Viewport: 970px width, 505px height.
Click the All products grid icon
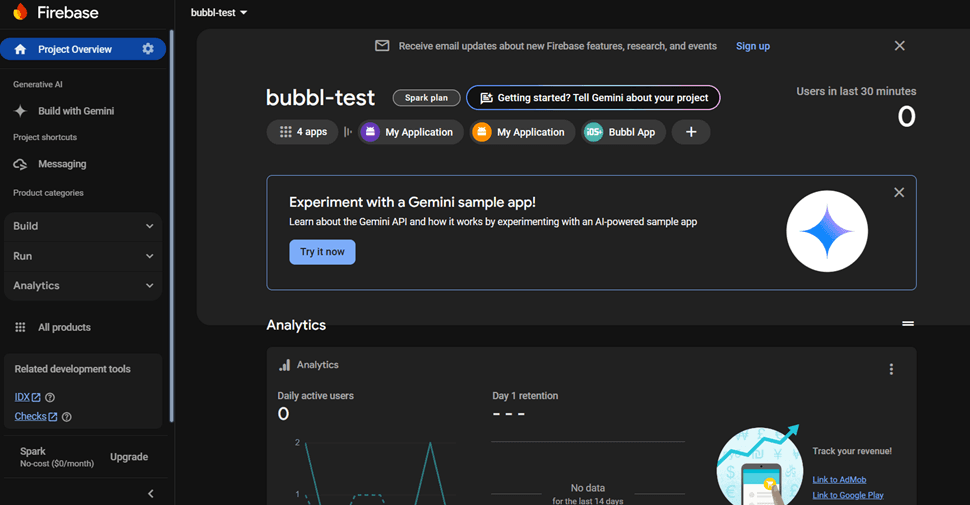pos(20,327)
